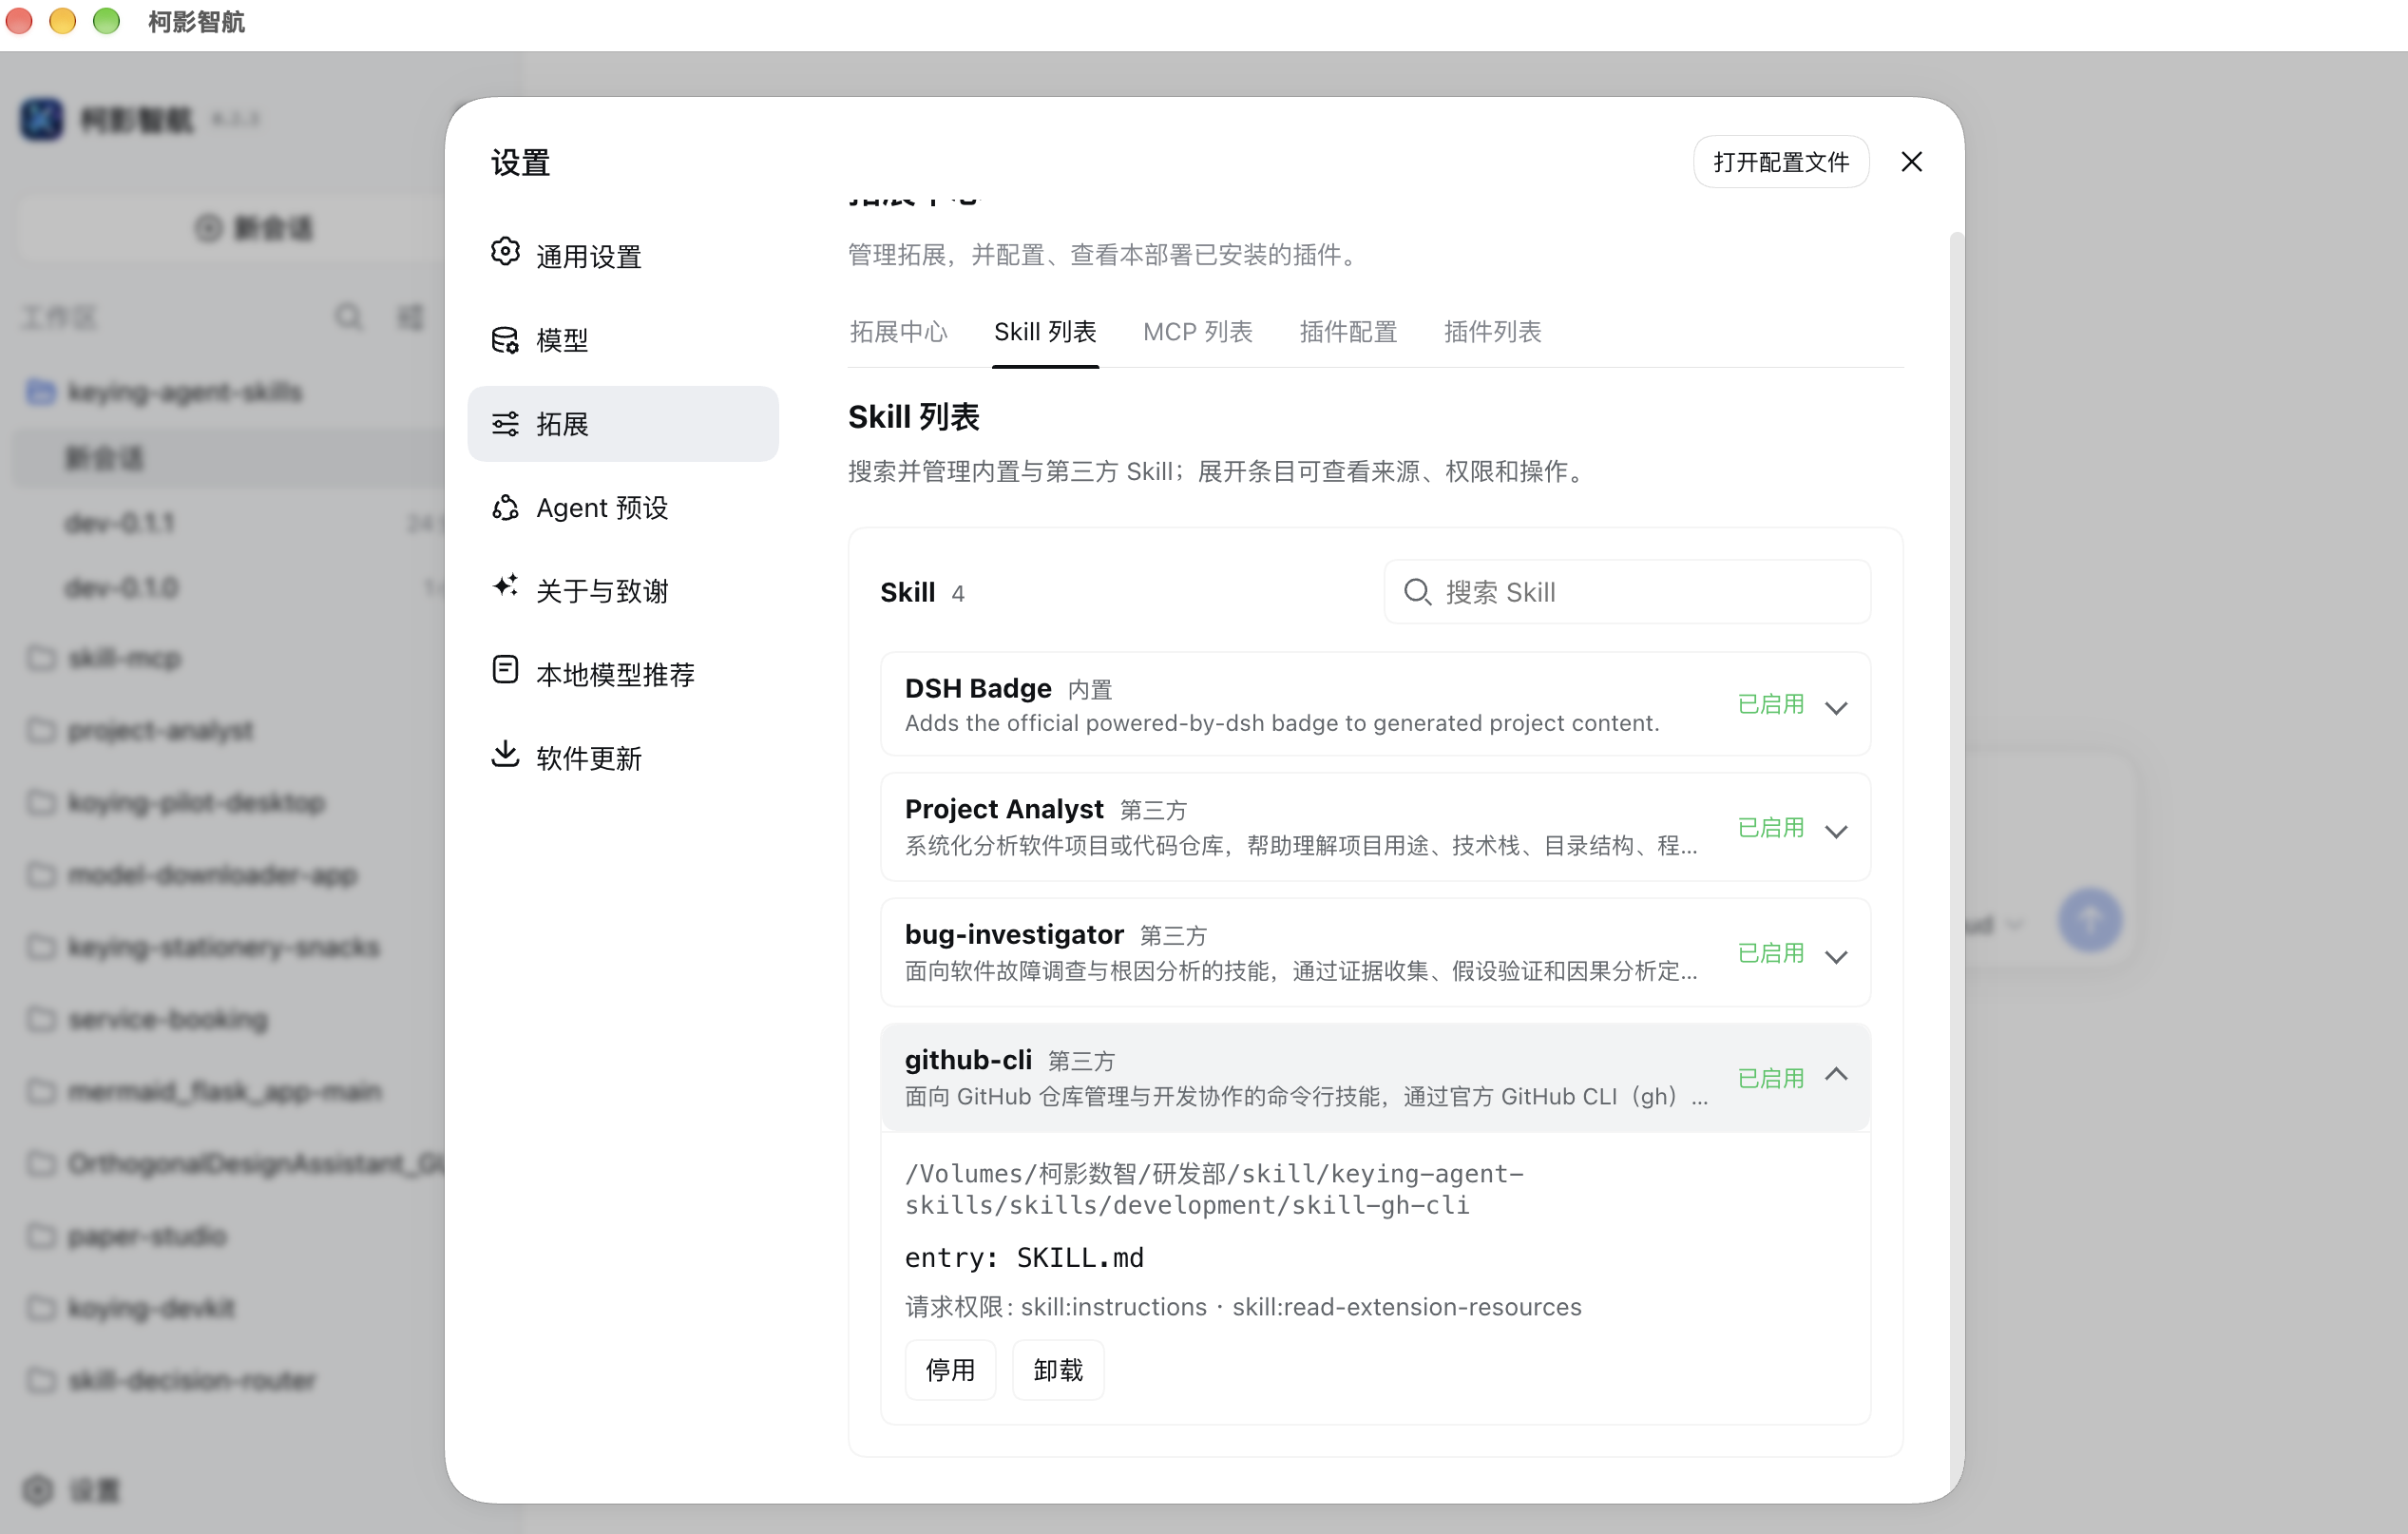Screen dimensions: 2408x1534
Task: Click the sidebar search icon in 工作区
Action: [x=348, y=317]
